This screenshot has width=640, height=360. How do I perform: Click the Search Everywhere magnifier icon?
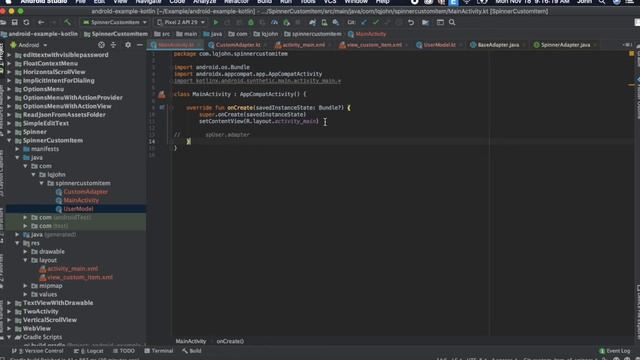point(452,22)
